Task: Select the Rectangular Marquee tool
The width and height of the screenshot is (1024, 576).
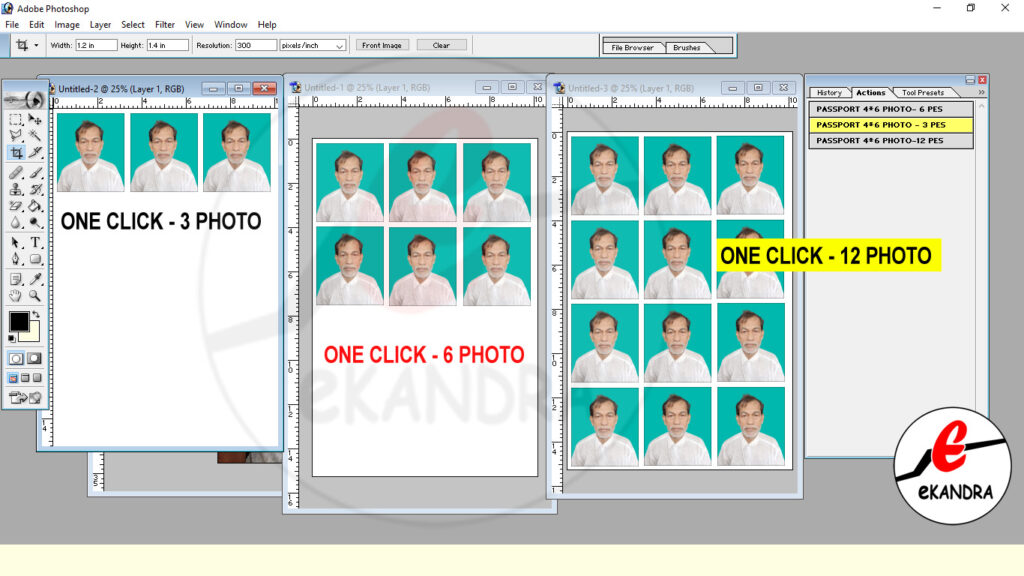Action: click(16, 119)
